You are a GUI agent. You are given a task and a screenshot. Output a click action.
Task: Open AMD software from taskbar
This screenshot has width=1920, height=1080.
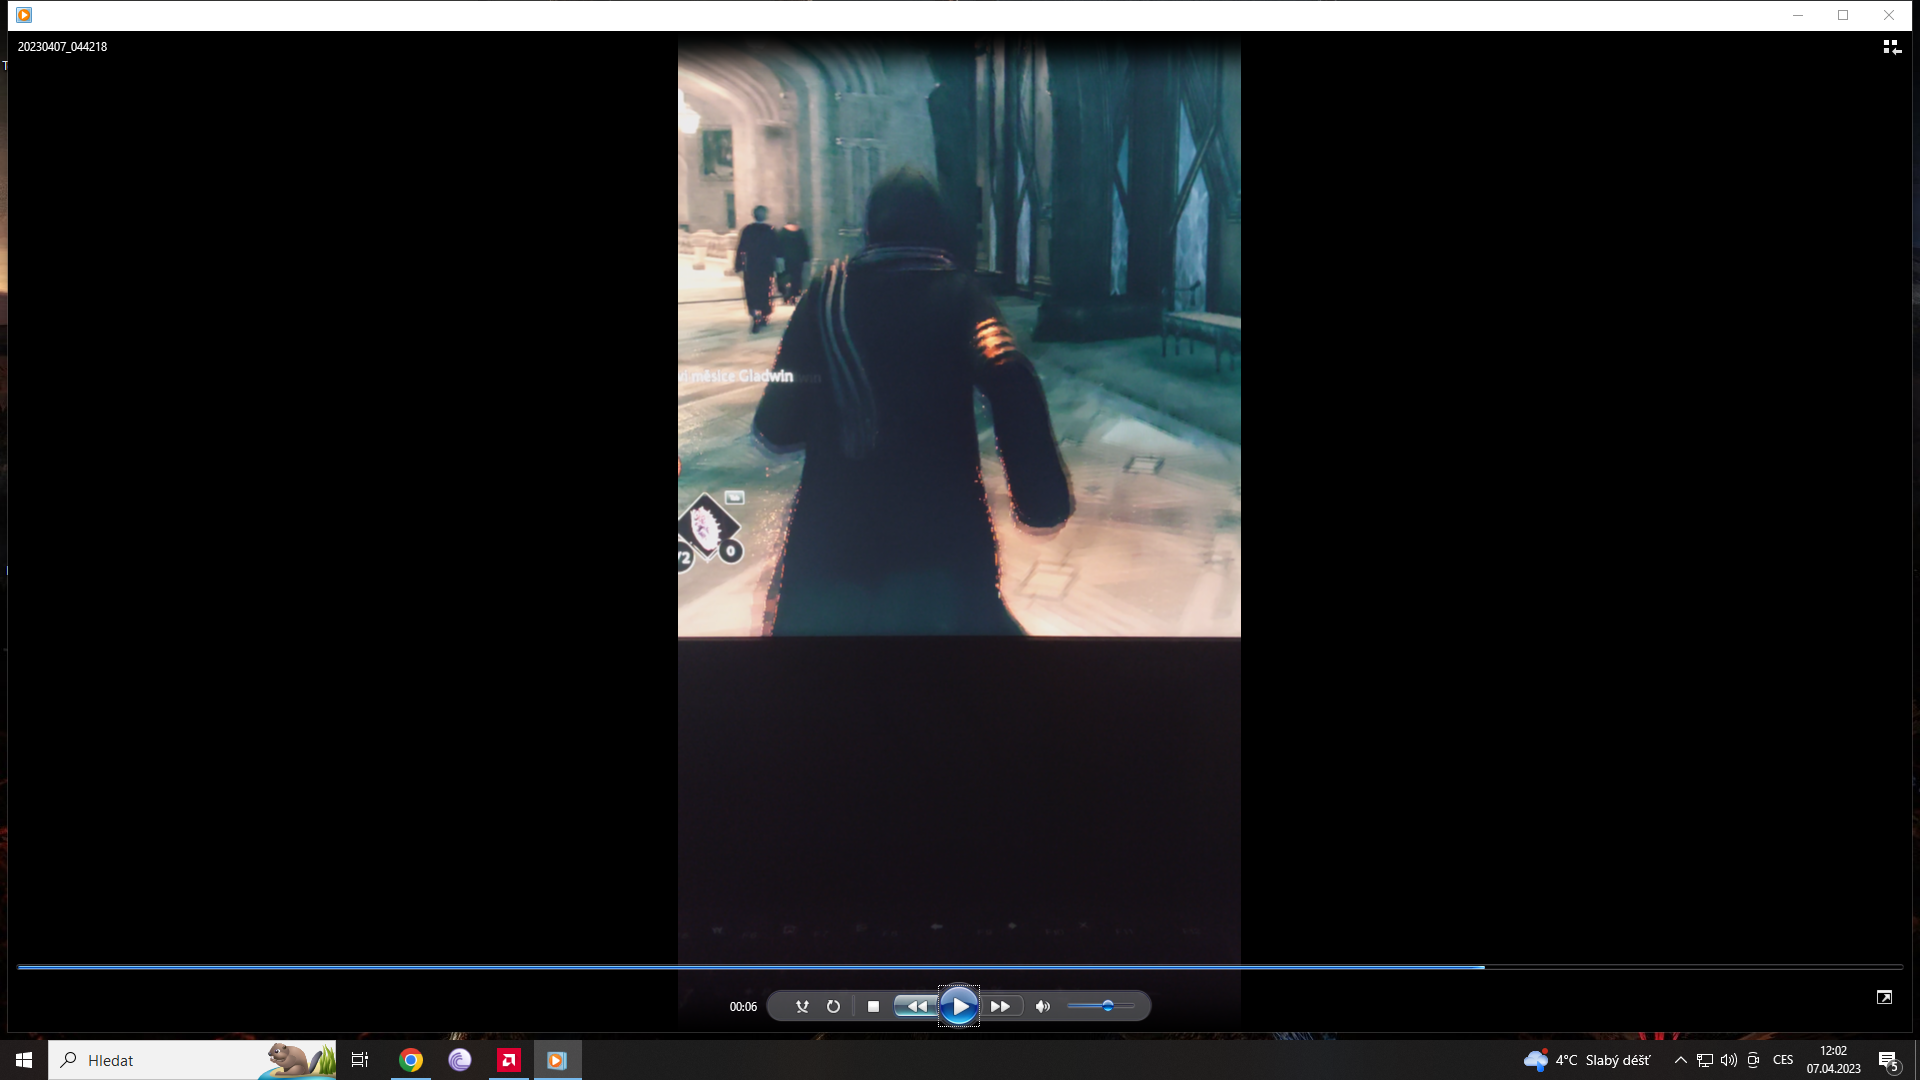[x=509, y=1060]
